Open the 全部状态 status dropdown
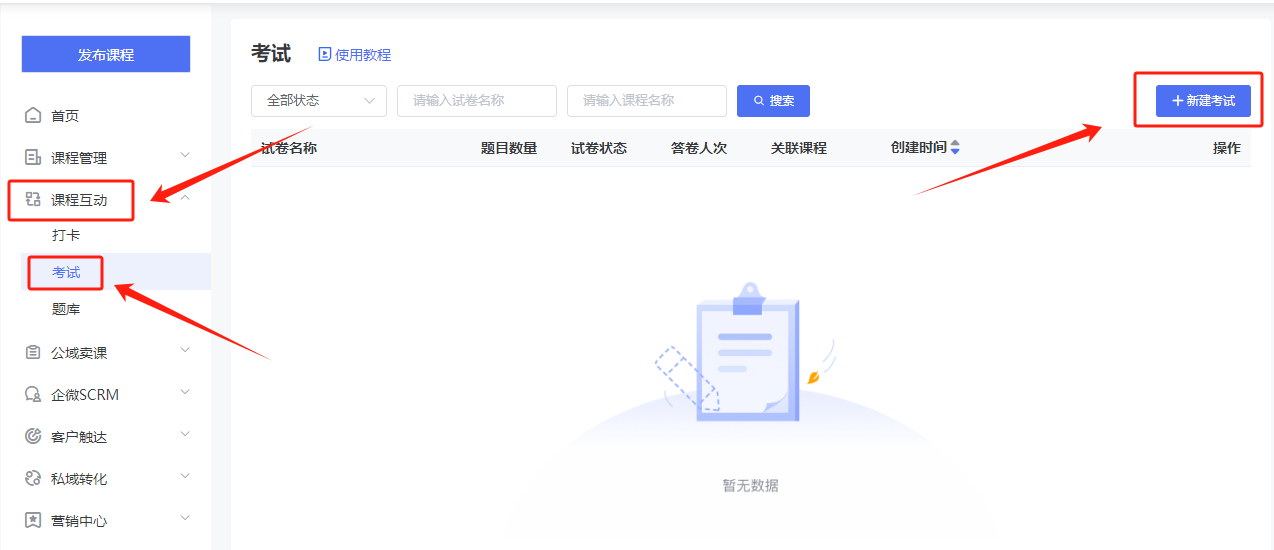This screenshot has height=550, width=1274. (x=318, y=101)
